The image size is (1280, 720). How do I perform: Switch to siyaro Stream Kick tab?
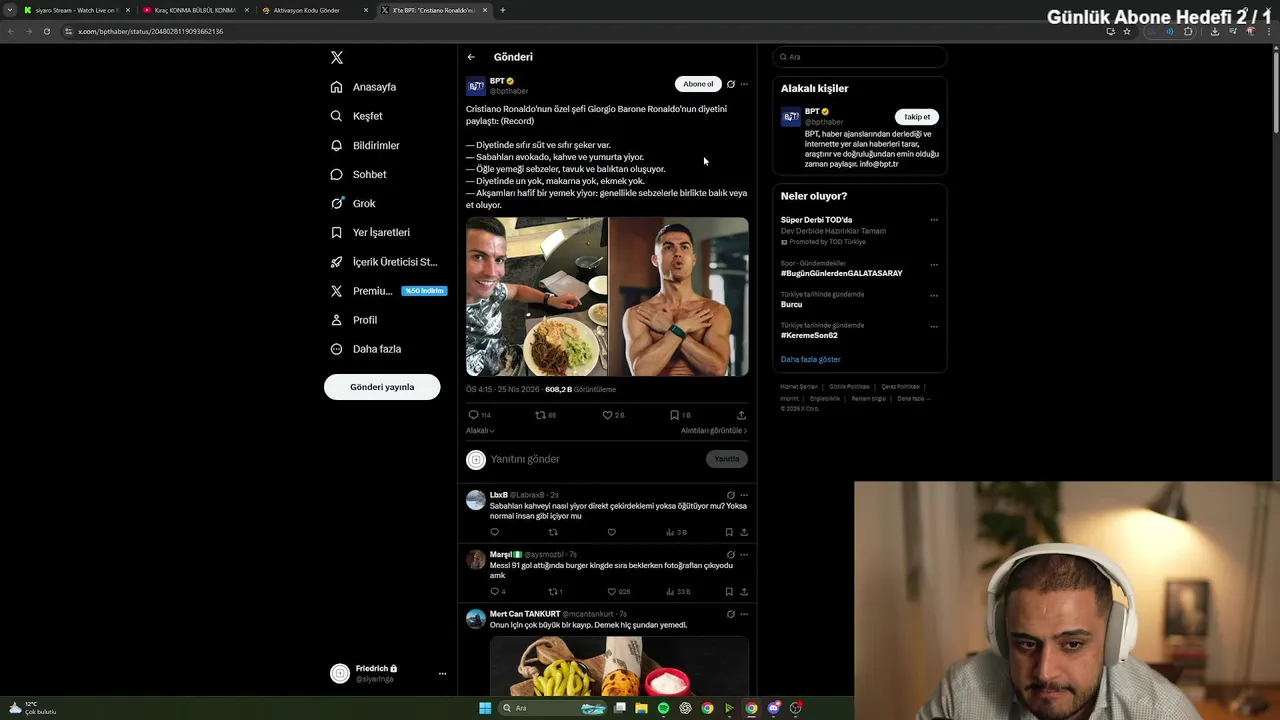[x=76, y=10]
